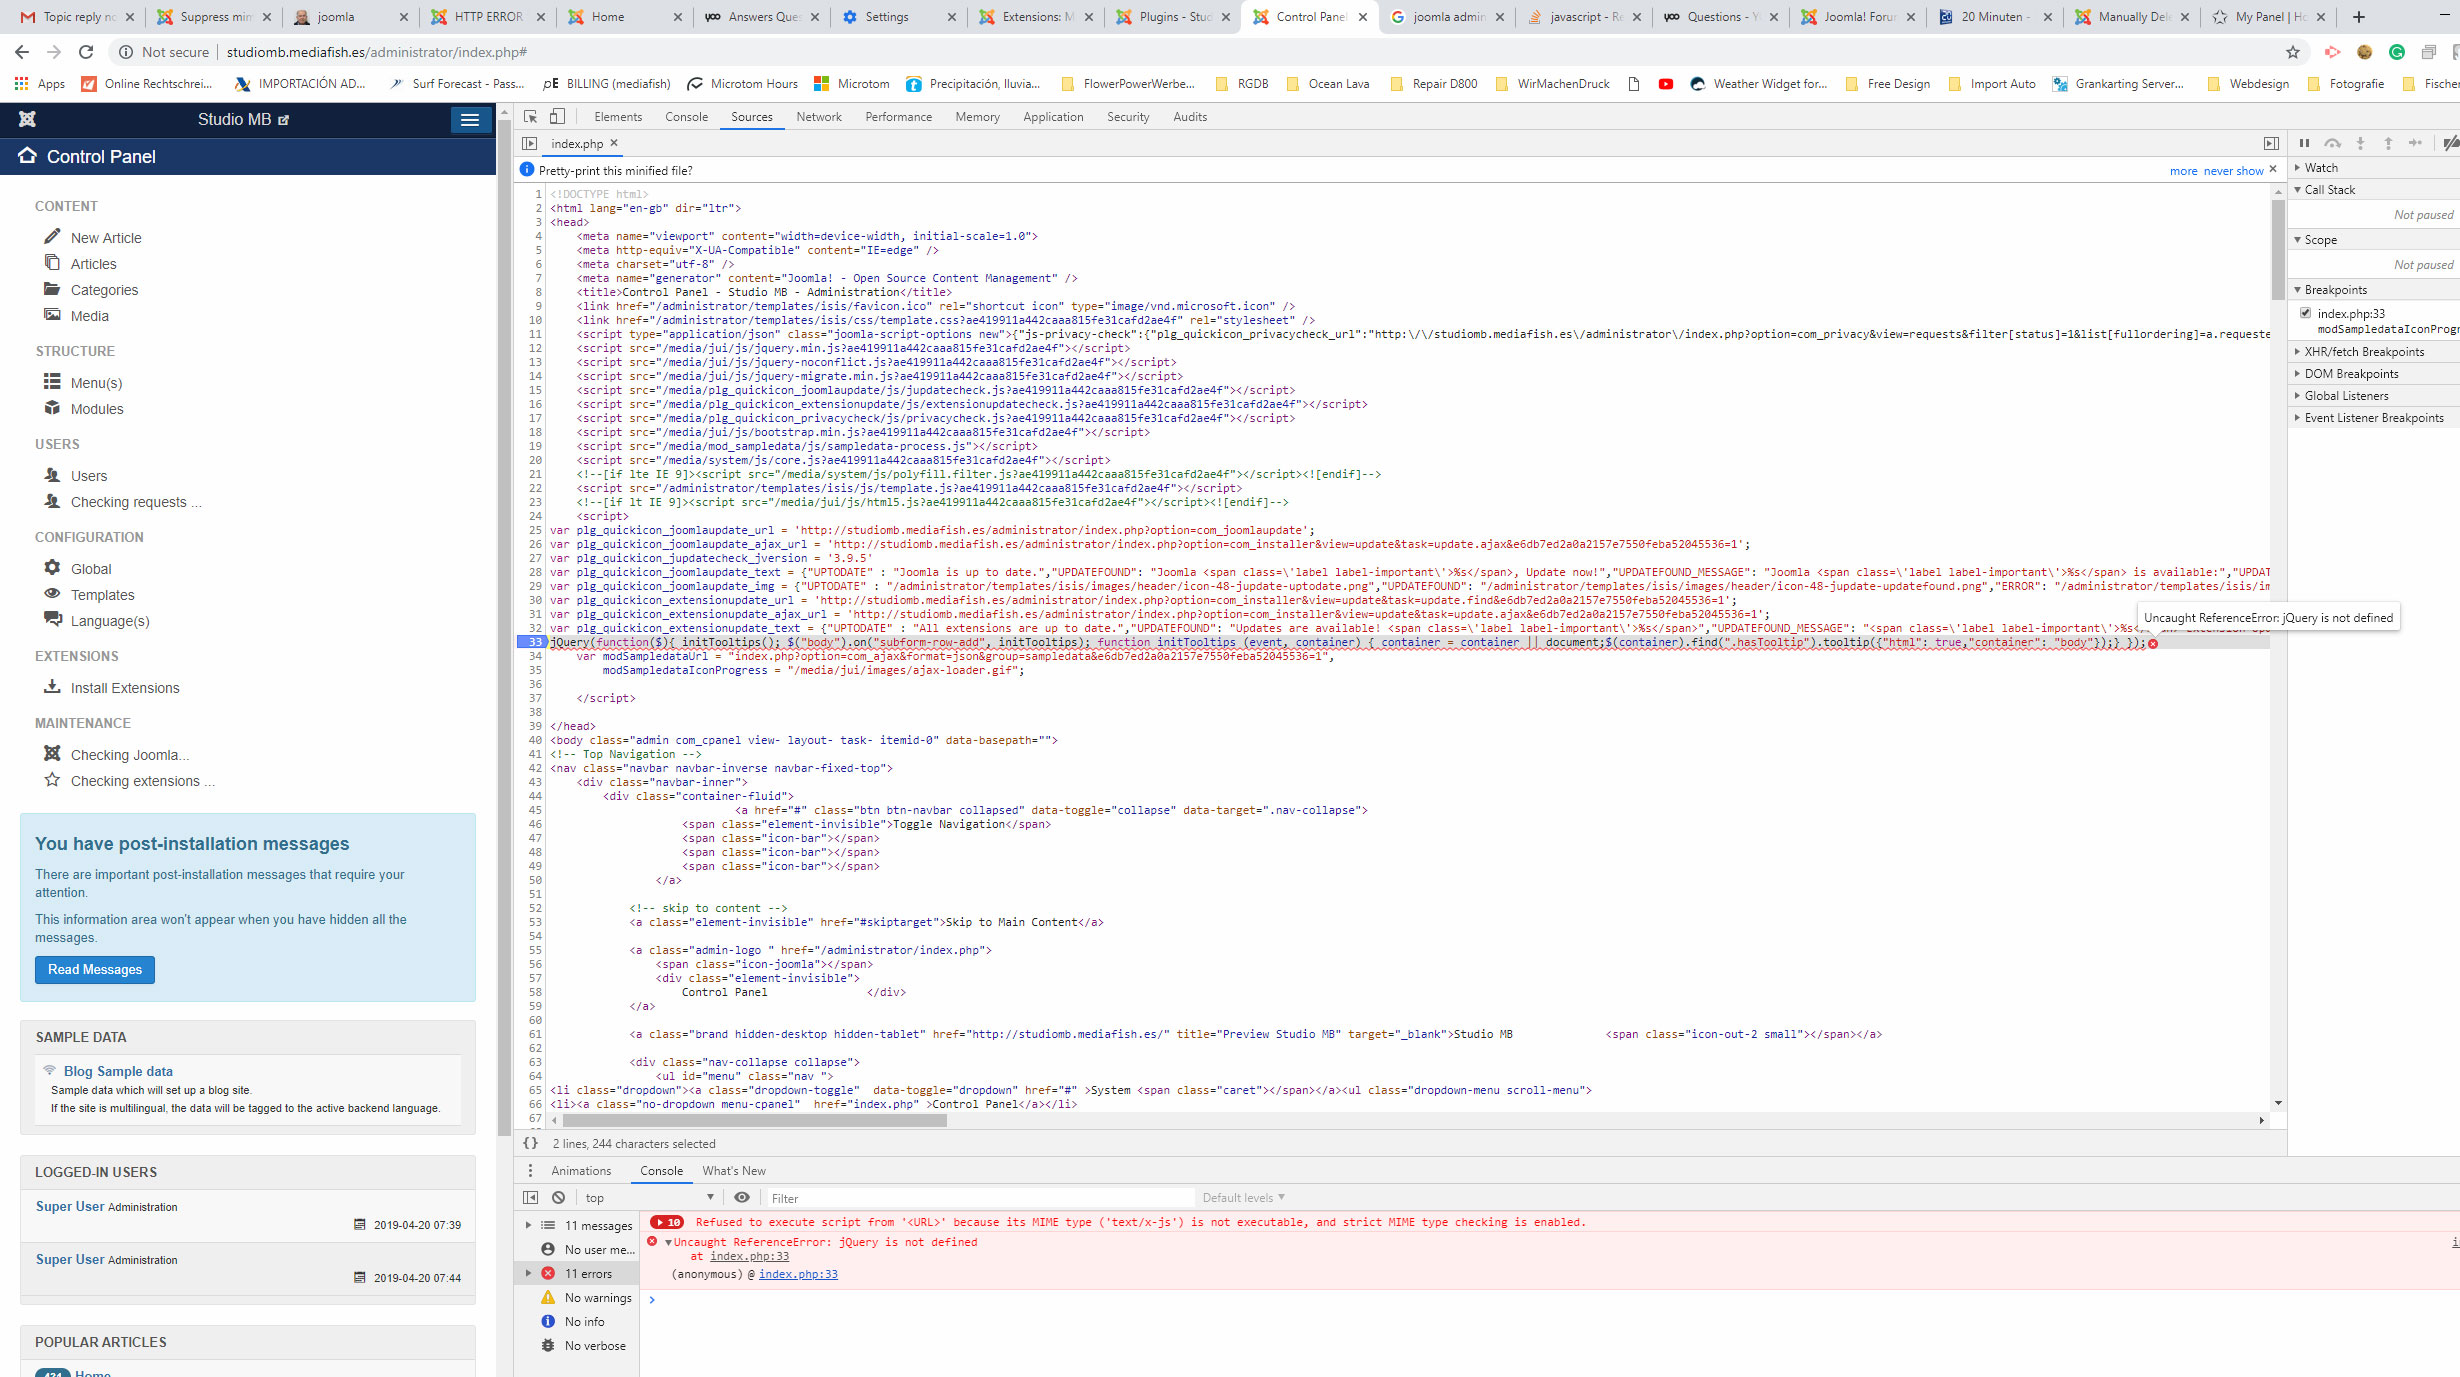The image size is (2460, 1377).
Task: Switch to the Elements DevTools tab
Action: [618, 117]
